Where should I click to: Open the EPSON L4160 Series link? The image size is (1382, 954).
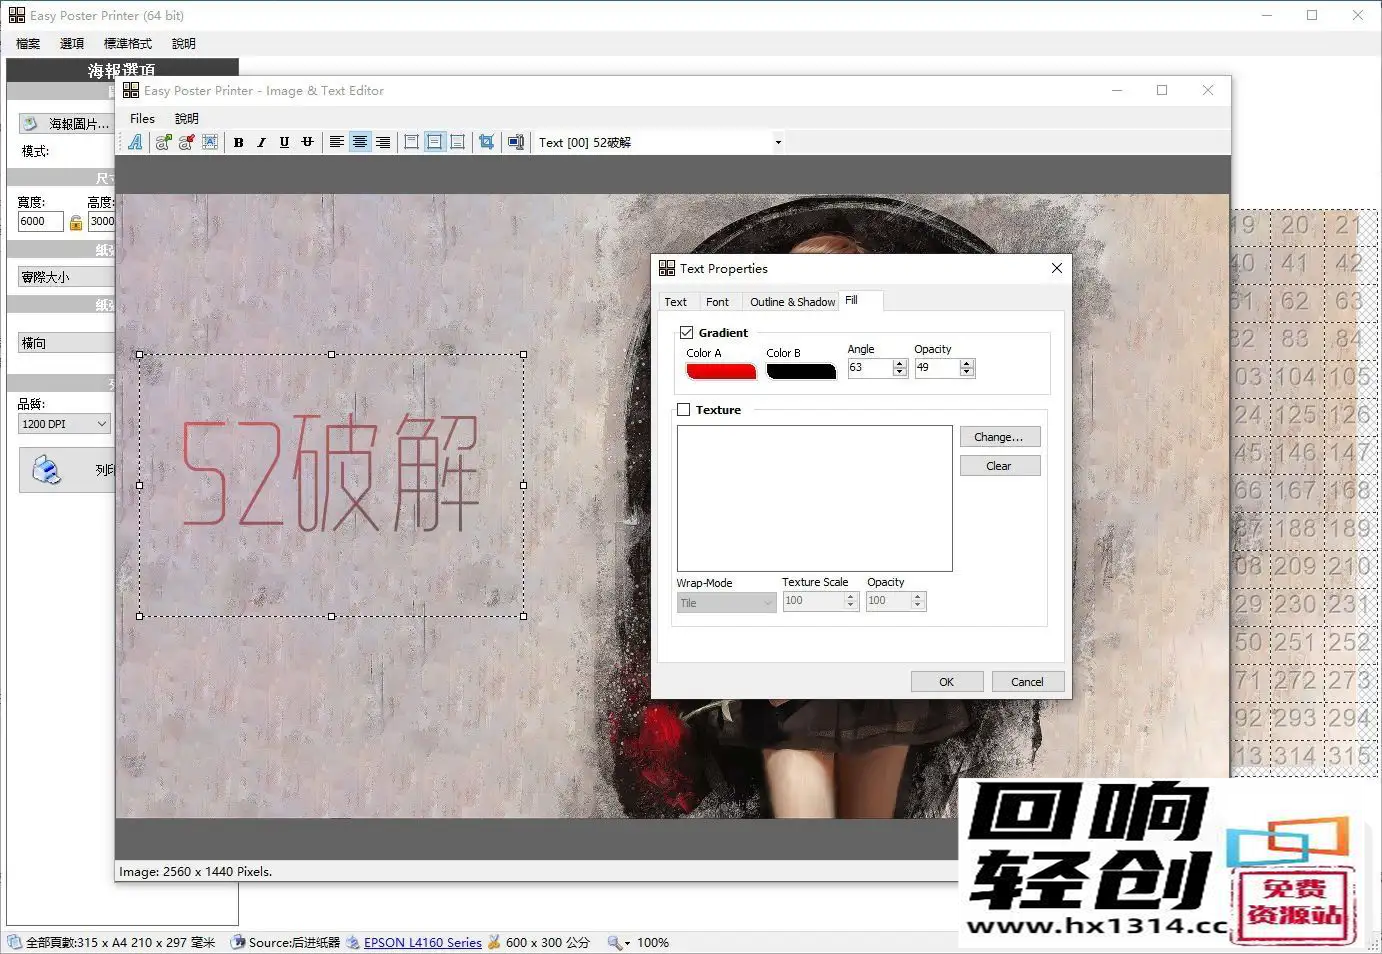click(x=423, y=942)
